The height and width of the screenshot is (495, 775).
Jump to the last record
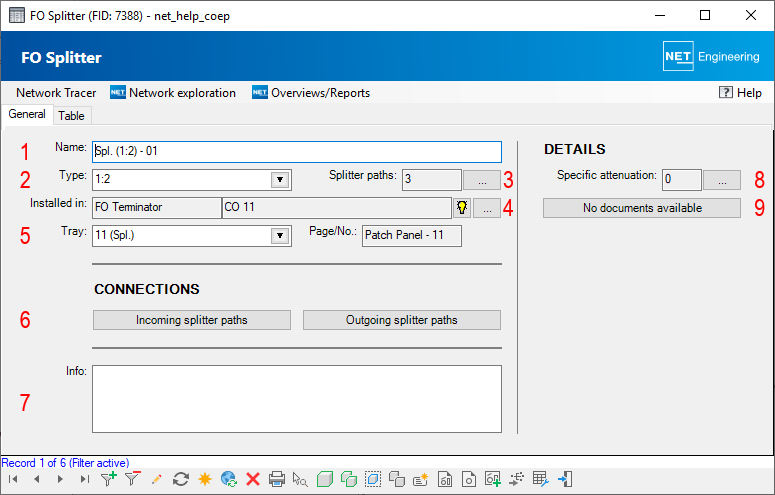[85, 479]
